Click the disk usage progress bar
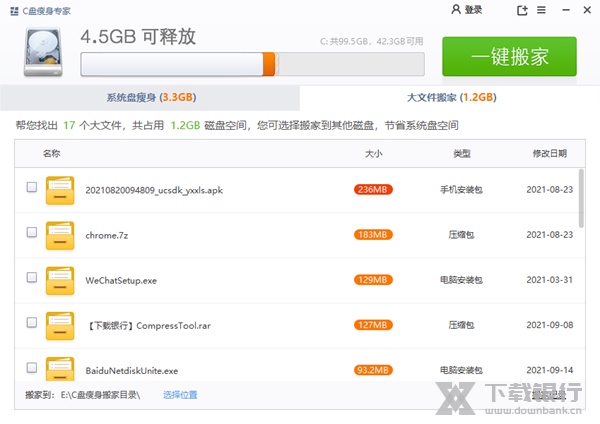The image size is (600, 424). (x=252, y=64)
